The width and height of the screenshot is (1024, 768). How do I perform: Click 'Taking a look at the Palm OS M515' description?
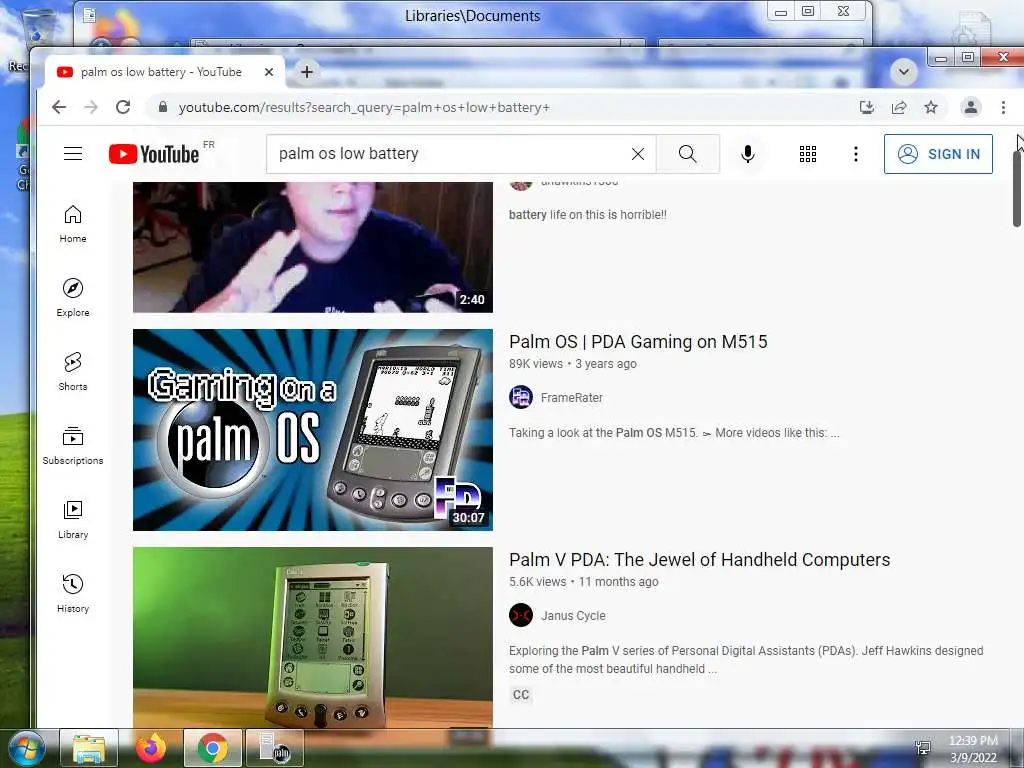coord(674,433)
